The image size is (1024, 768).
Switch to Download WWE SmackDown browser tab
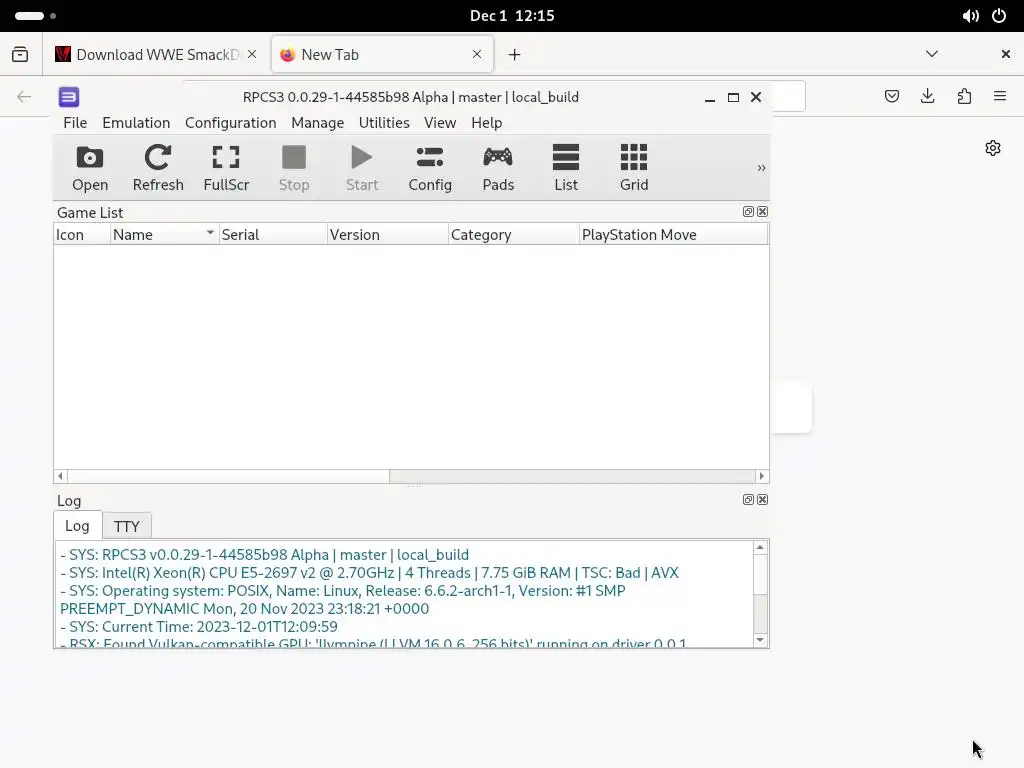pos(157,54)
